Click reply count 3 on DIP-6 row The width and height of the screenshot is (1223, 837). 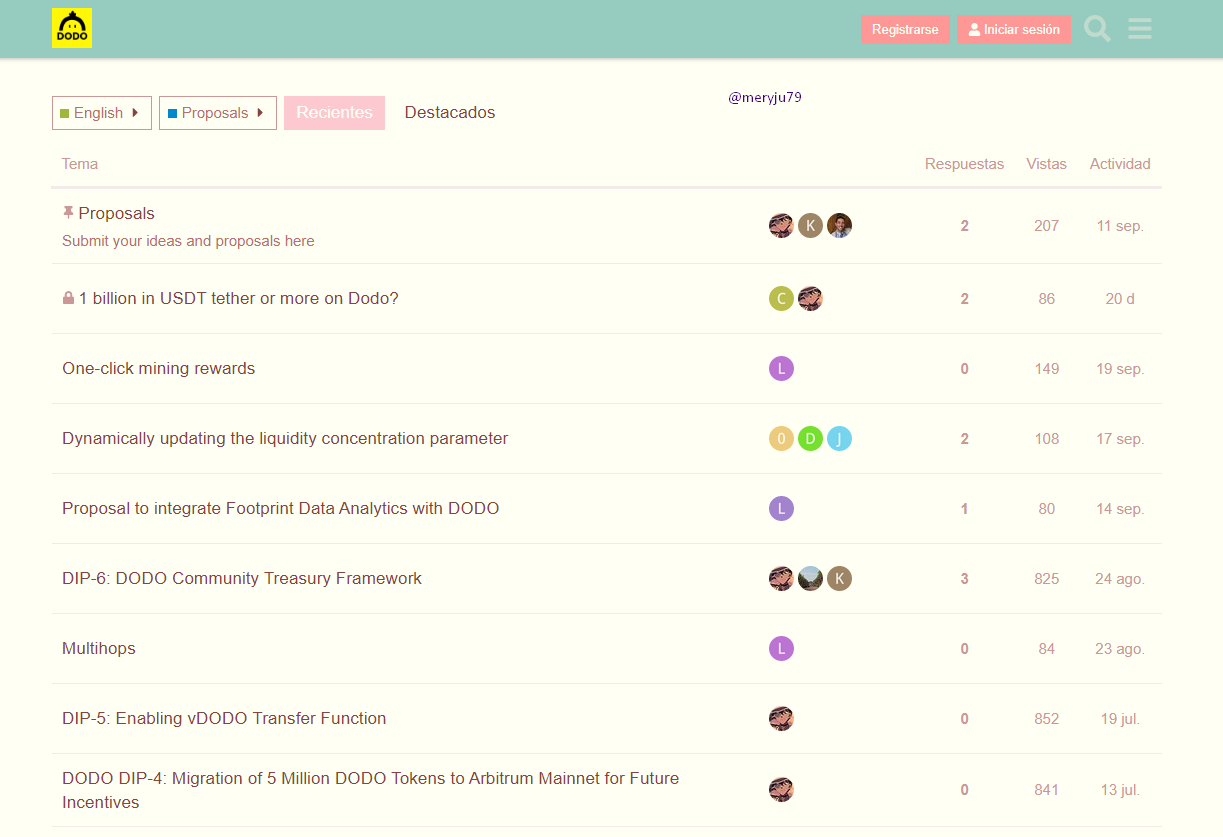[965, 579]
